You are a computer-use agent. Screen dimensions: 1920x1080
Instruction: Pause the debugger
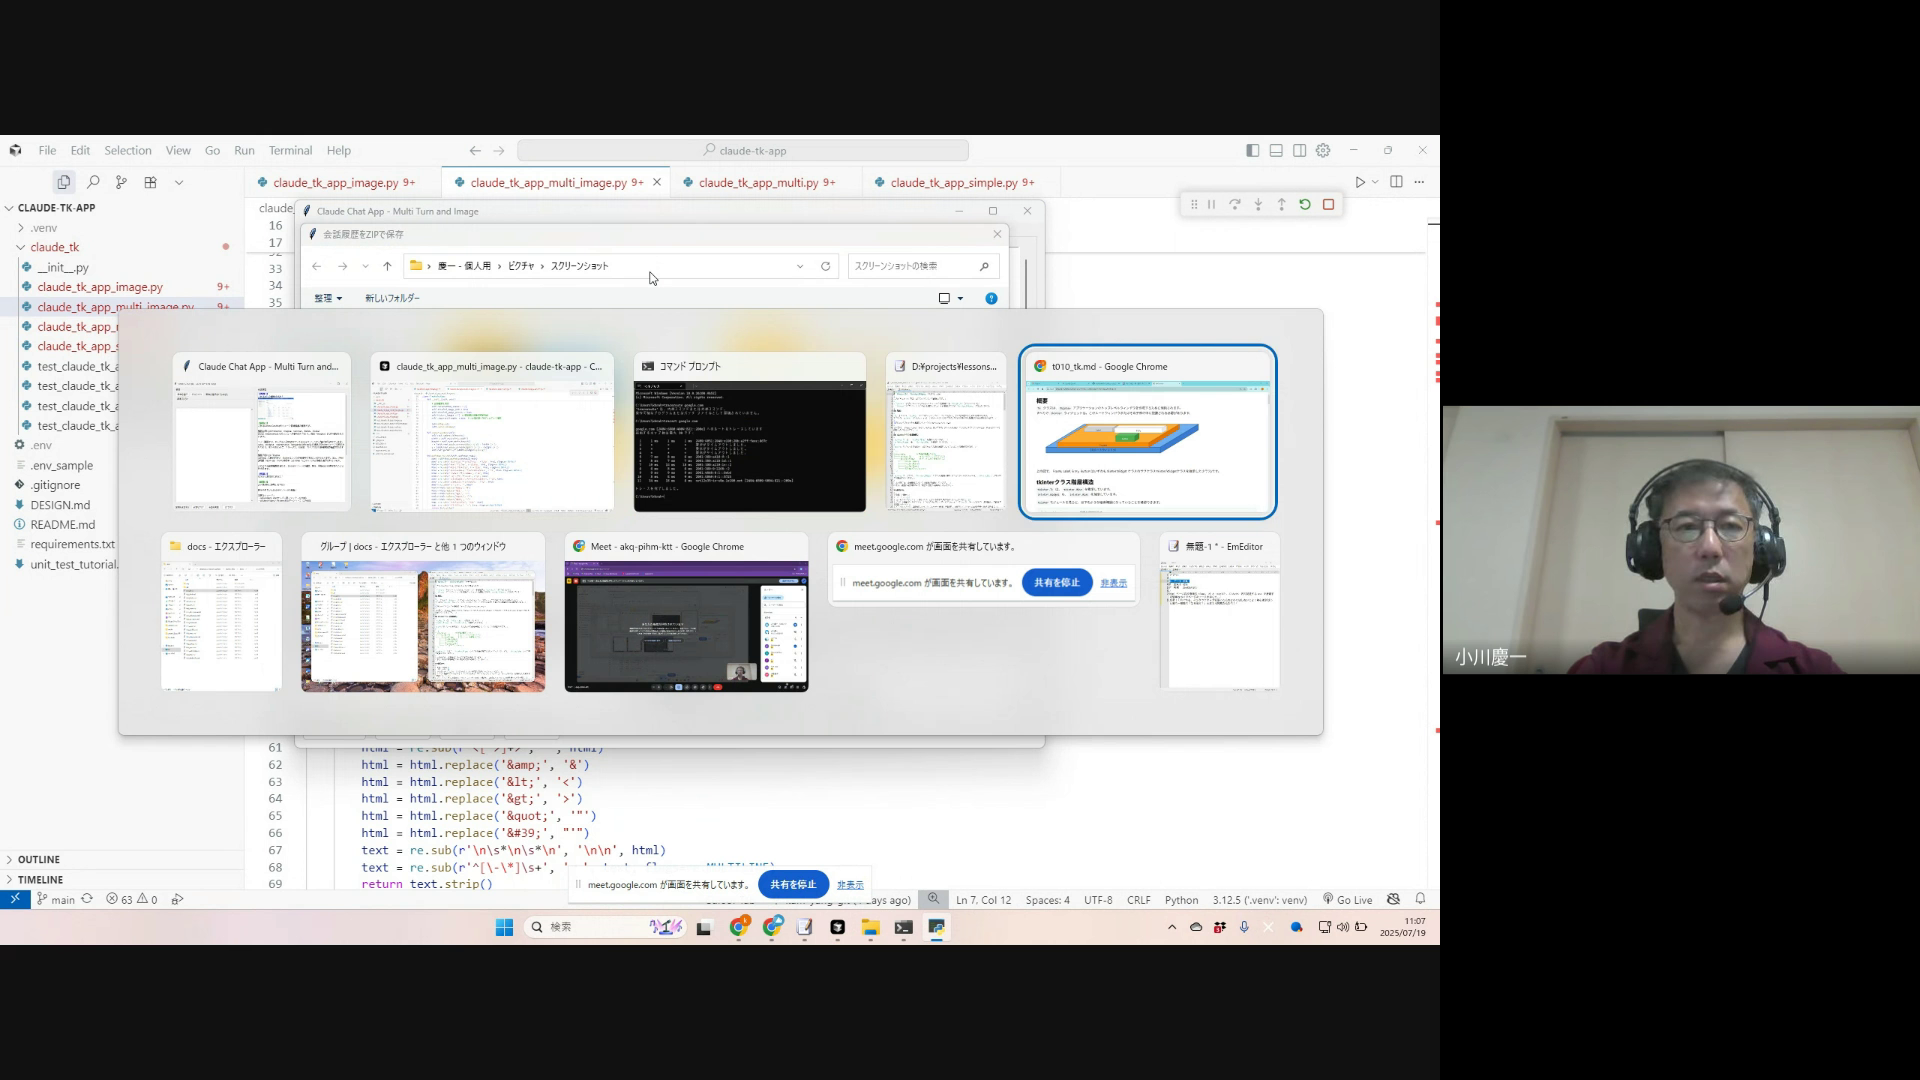(1211, 204)
